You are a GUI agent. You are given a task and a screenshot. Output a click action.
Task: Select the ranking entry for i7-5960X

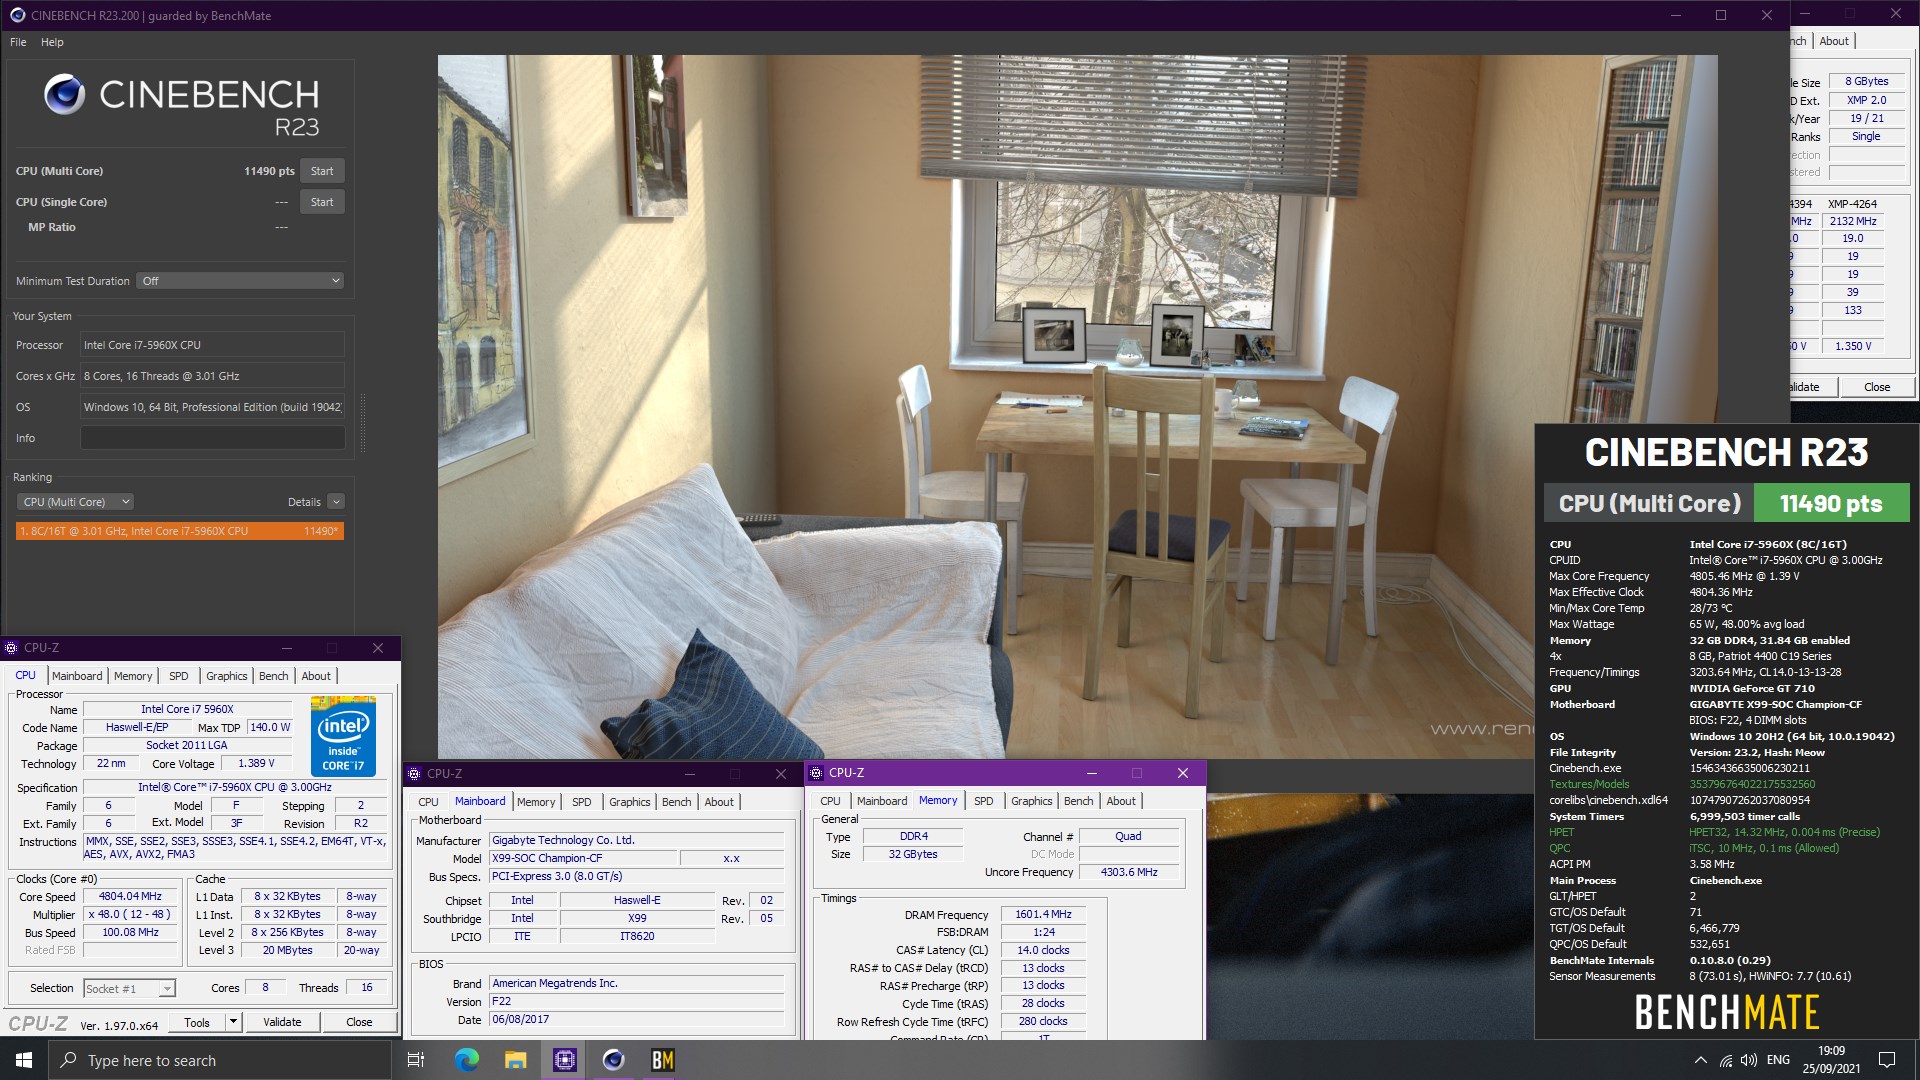(180, 531)
